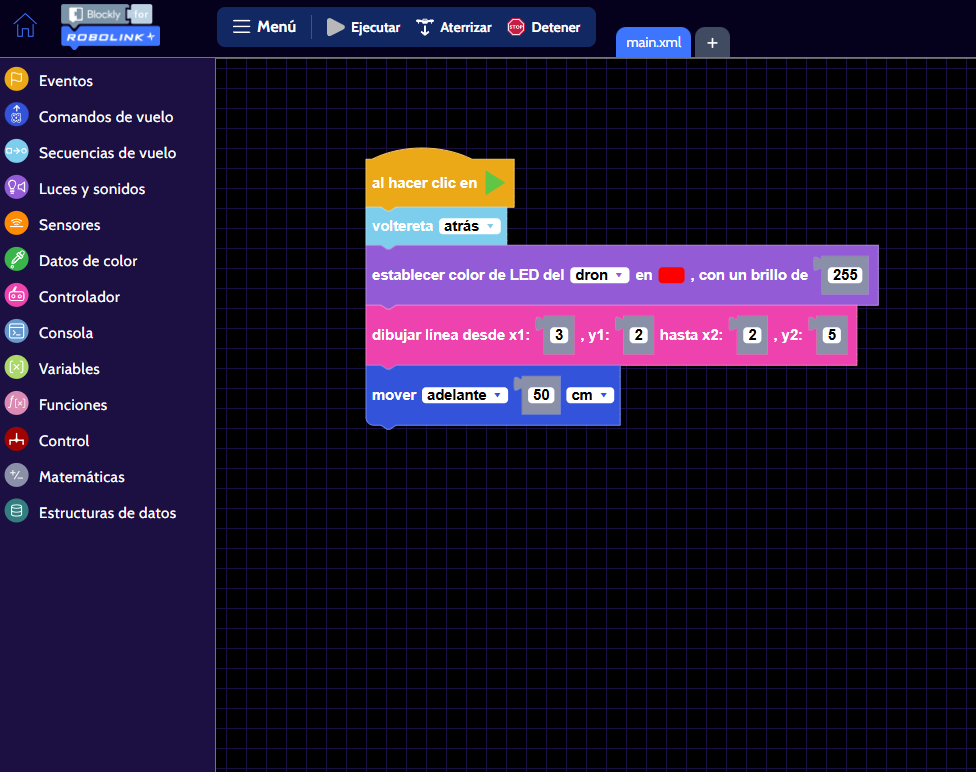The height and width of the screenshot is (772, 976).
Task: Pick the red LED color swatch
Action: [x=672, y=275]
